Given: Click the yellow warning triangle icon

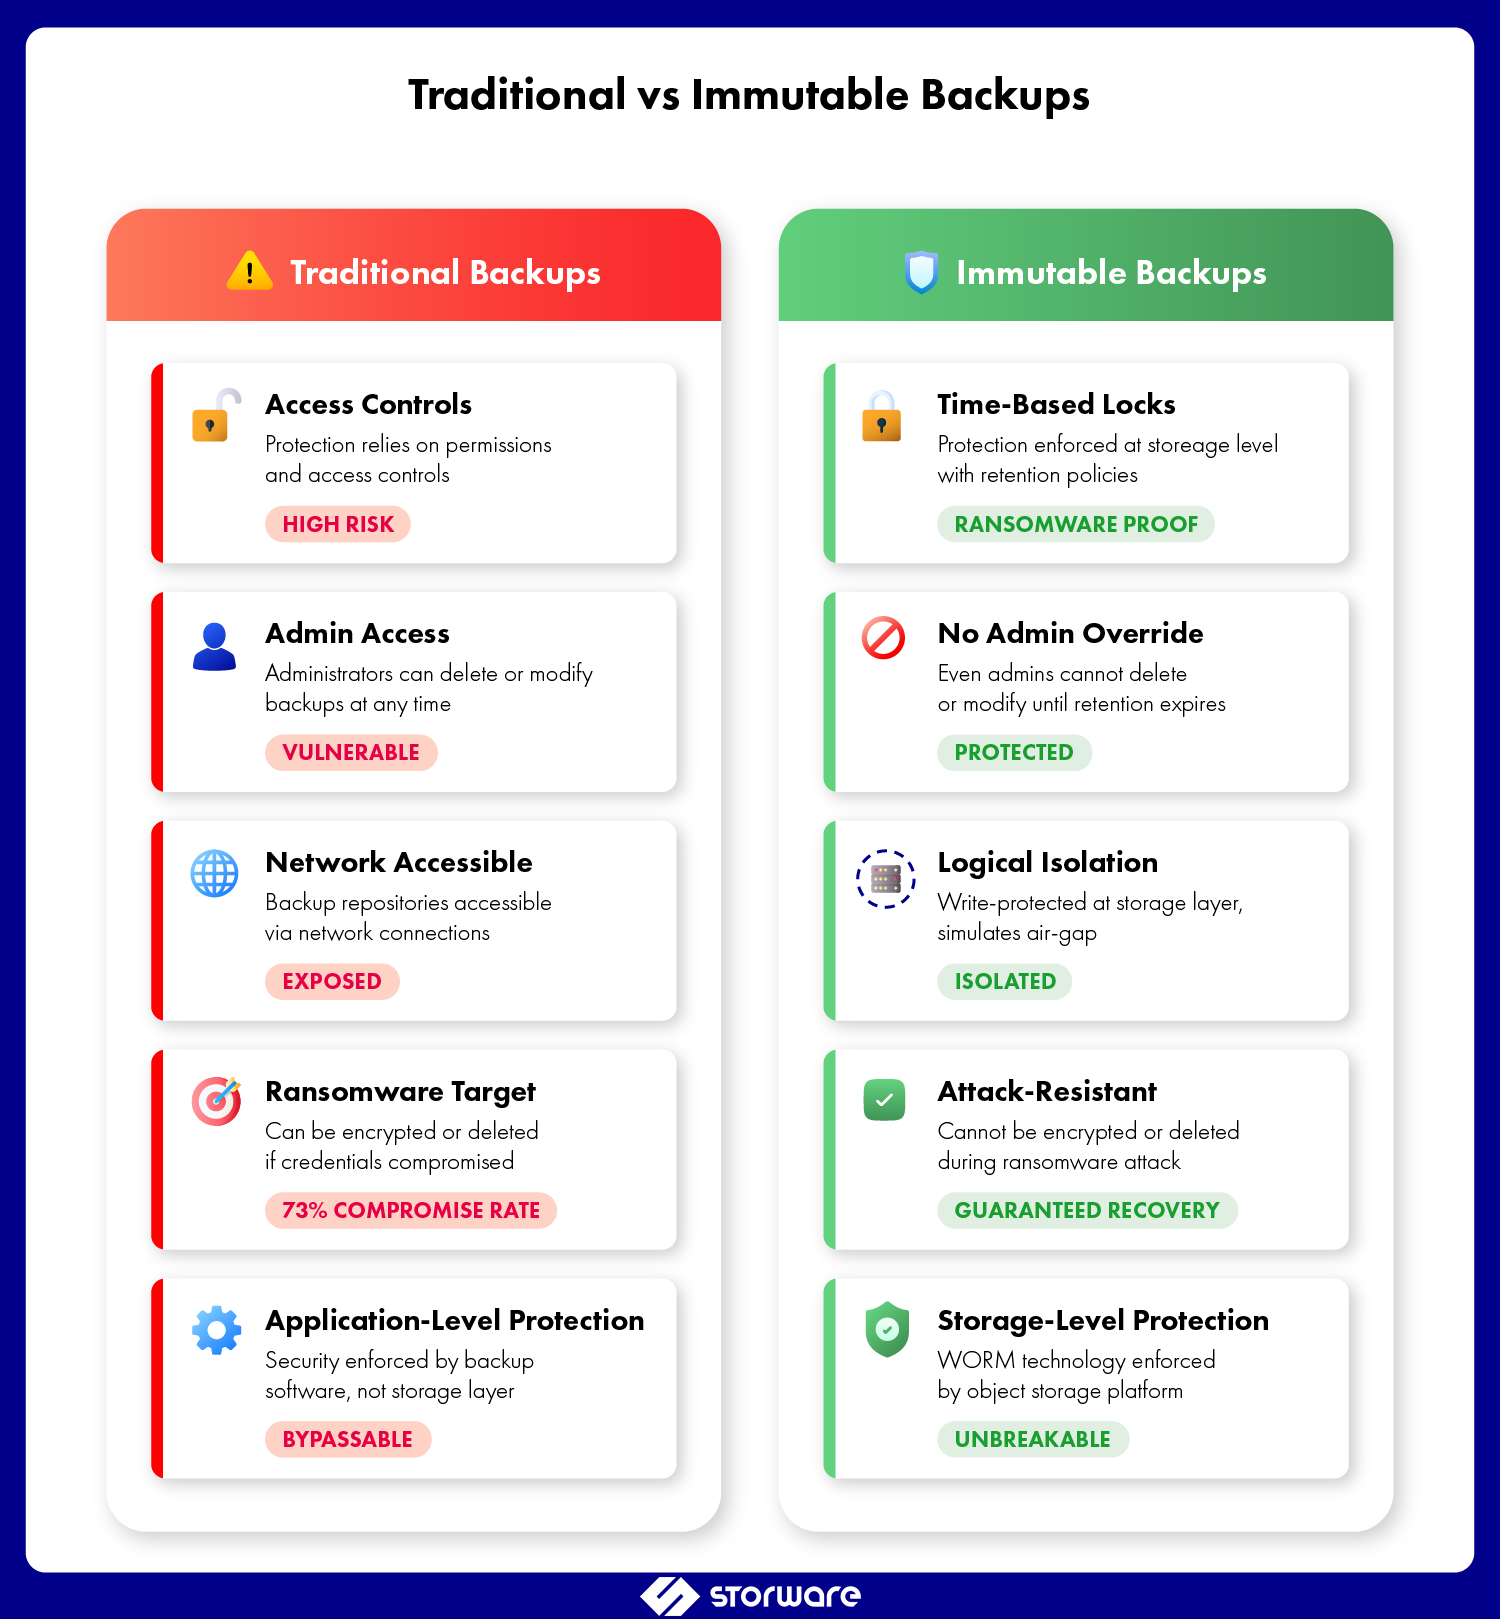Looking at the screenshot, I should tap(250, 271).
